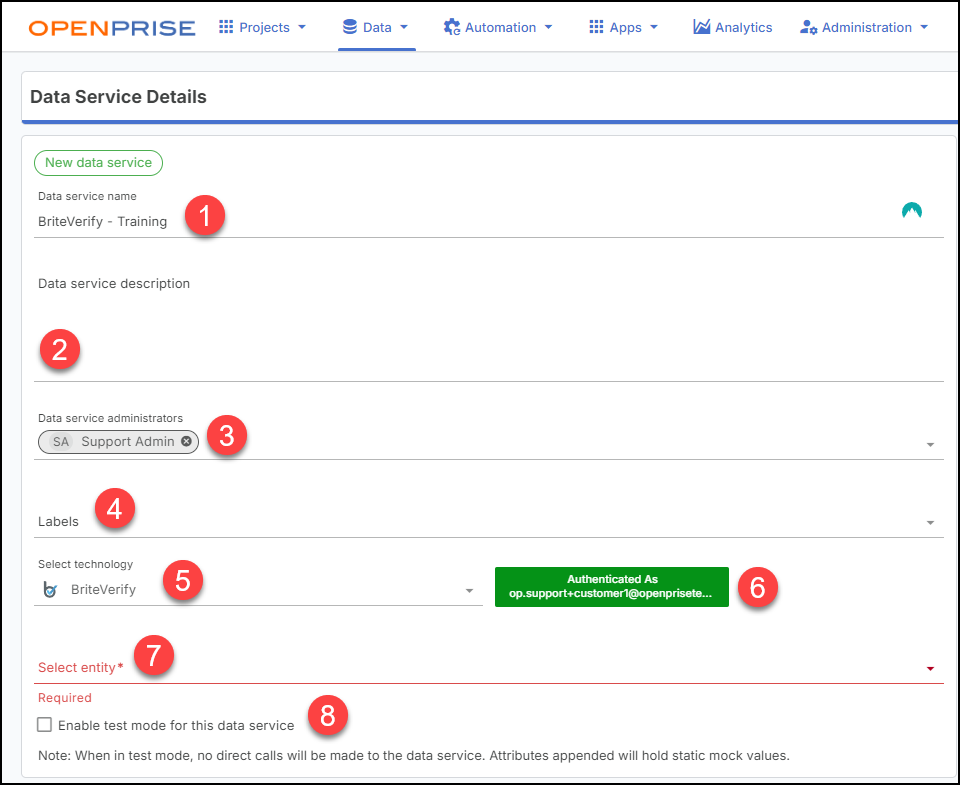Click the Data Service Details heading
The image size is (960, 785).
pyautogui.click(x=118, y=97)
